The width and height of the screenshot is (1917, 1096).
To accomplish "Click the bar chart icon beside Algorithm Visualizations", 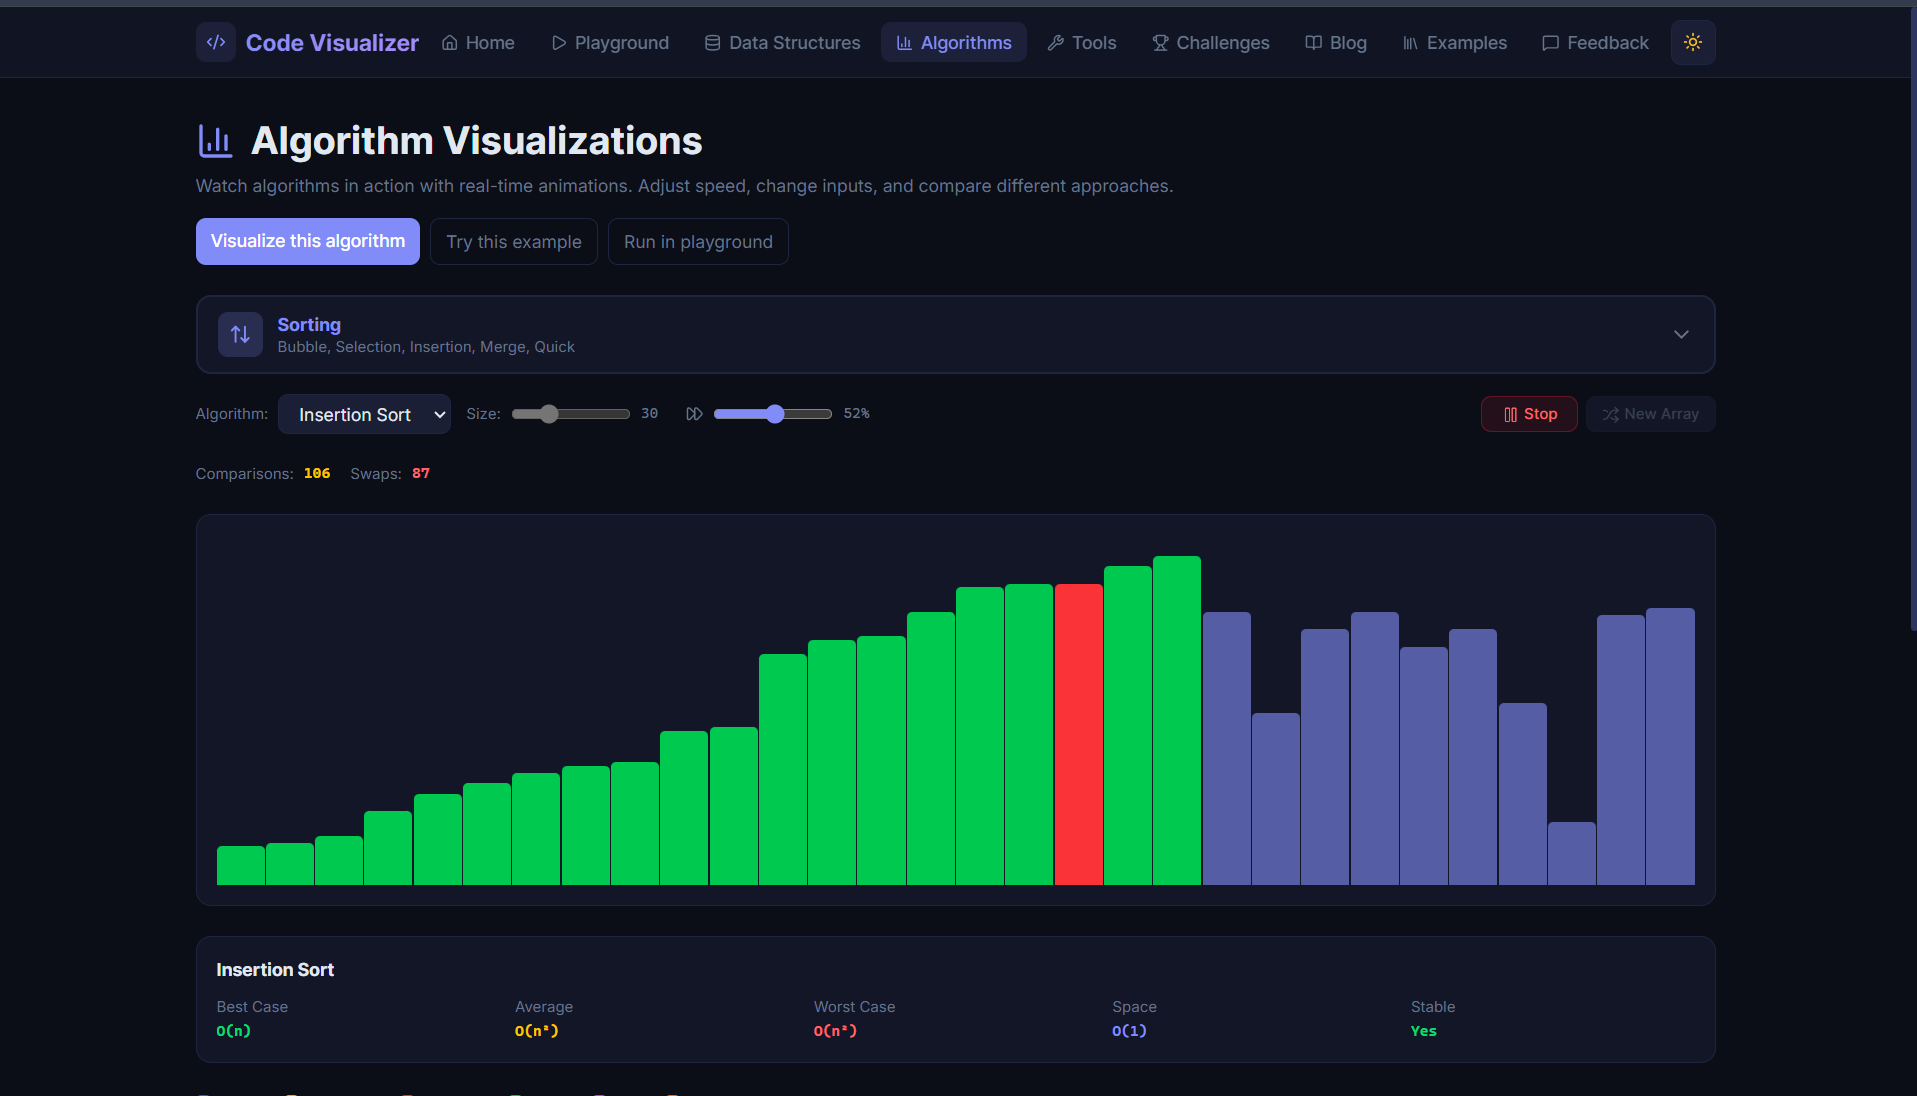I will 215,141.
